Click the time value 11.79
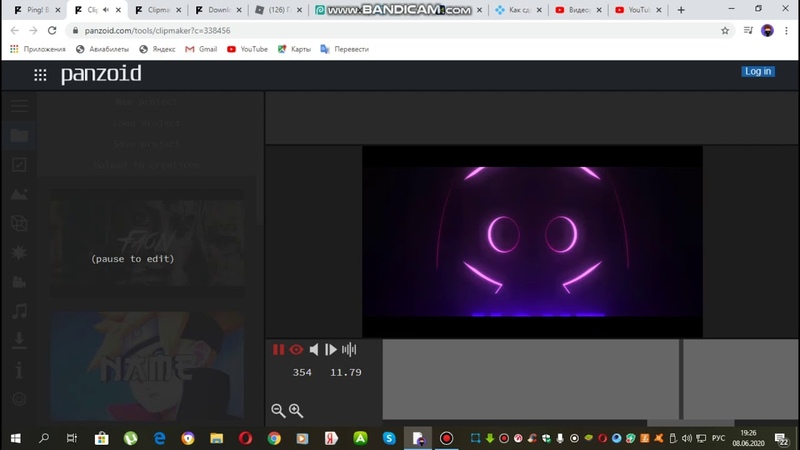Viewport: 800px width, 450px height. point(346,372)
